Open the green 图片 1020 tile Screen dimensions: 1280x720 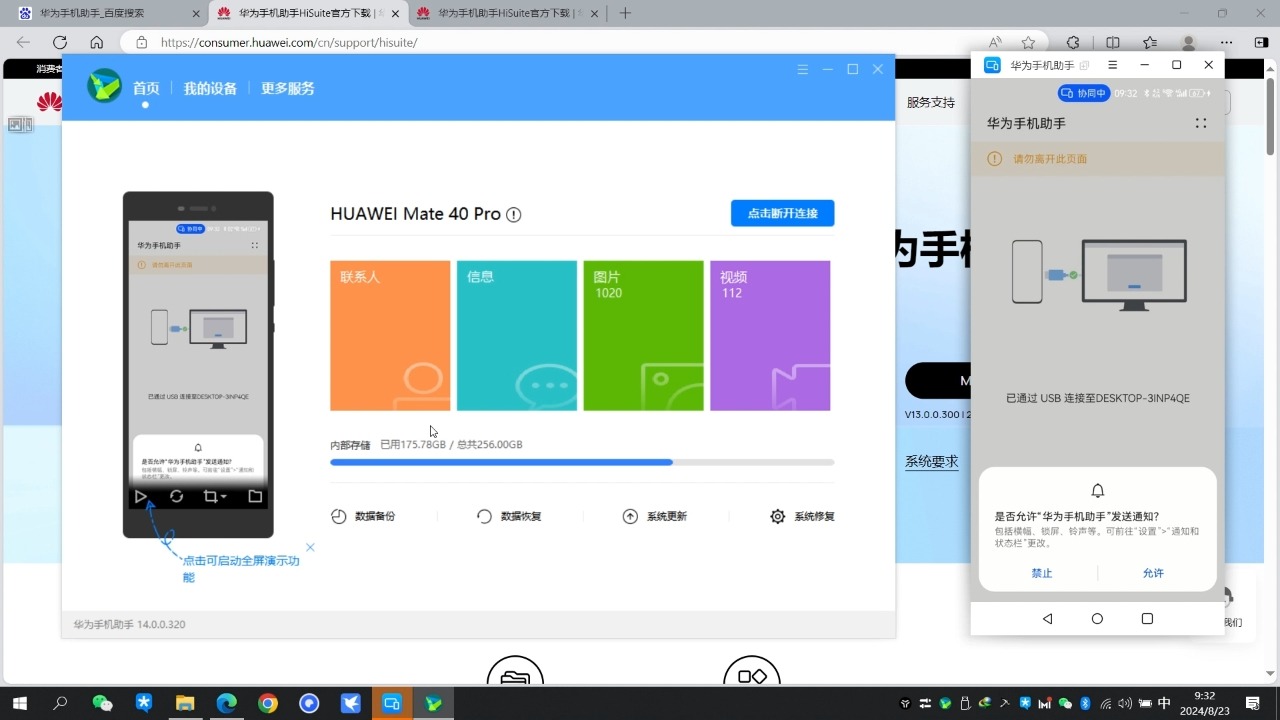[643, 336]
